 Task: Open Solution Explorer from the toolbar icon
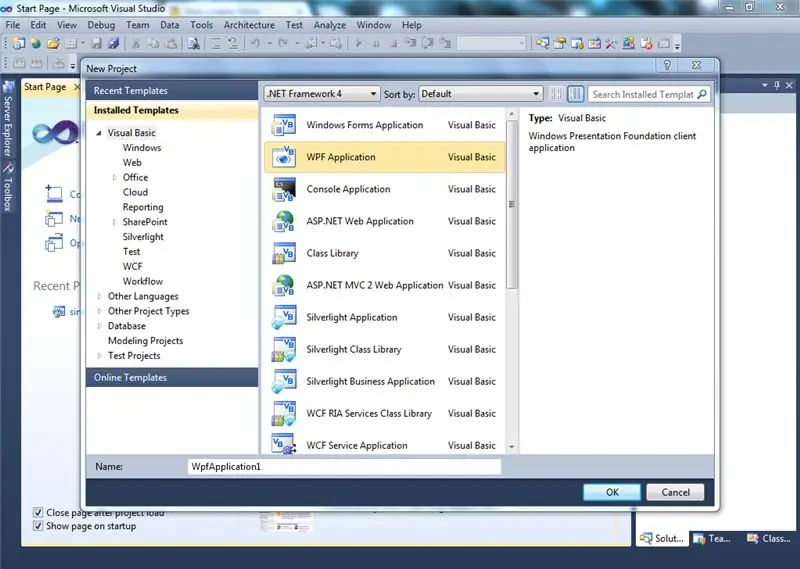542,44
